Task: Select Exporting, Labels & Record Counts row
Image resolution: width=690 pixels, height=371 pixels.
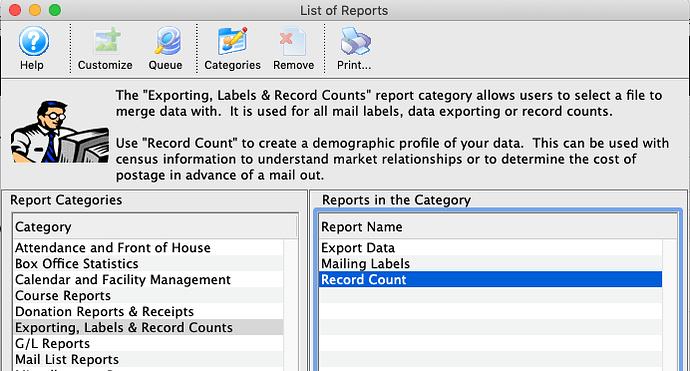Action: click(148, 327)
